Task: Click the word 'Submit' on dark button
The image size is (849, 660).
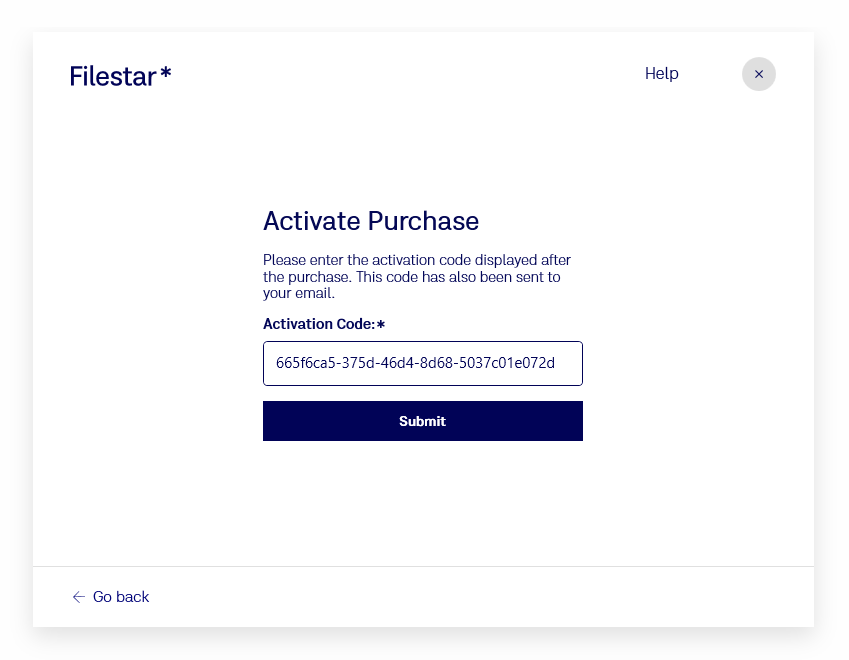Action: coord(422,421)
